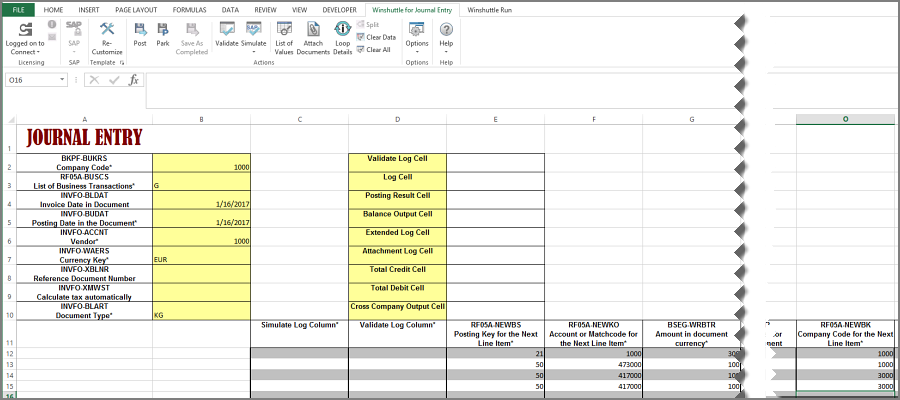Click the Validate icon

227,30
